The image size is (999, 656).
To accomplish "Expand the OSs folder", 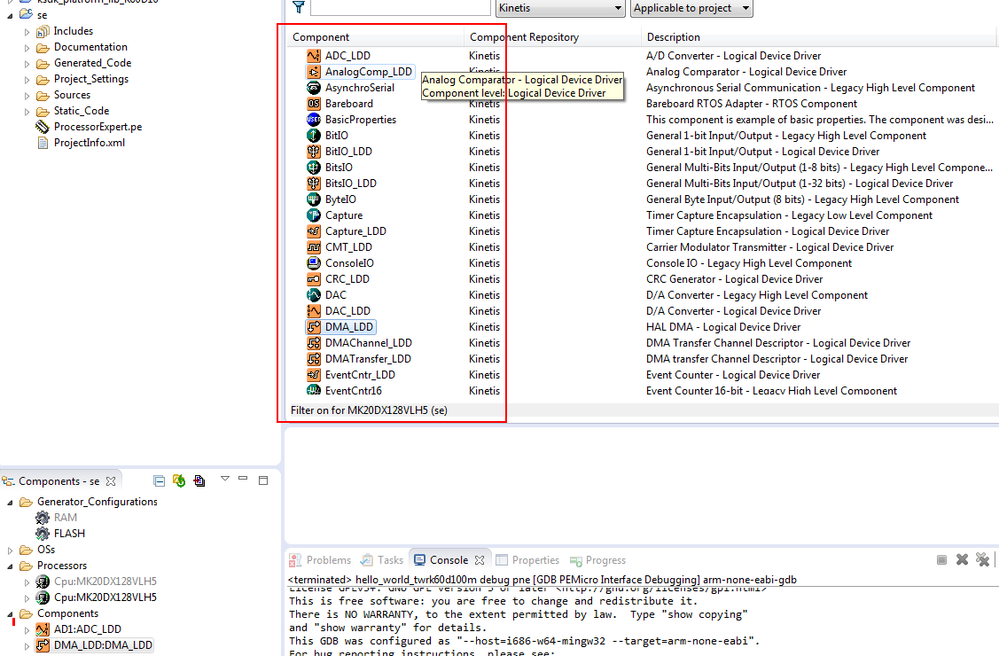I will tap(10, 550).
